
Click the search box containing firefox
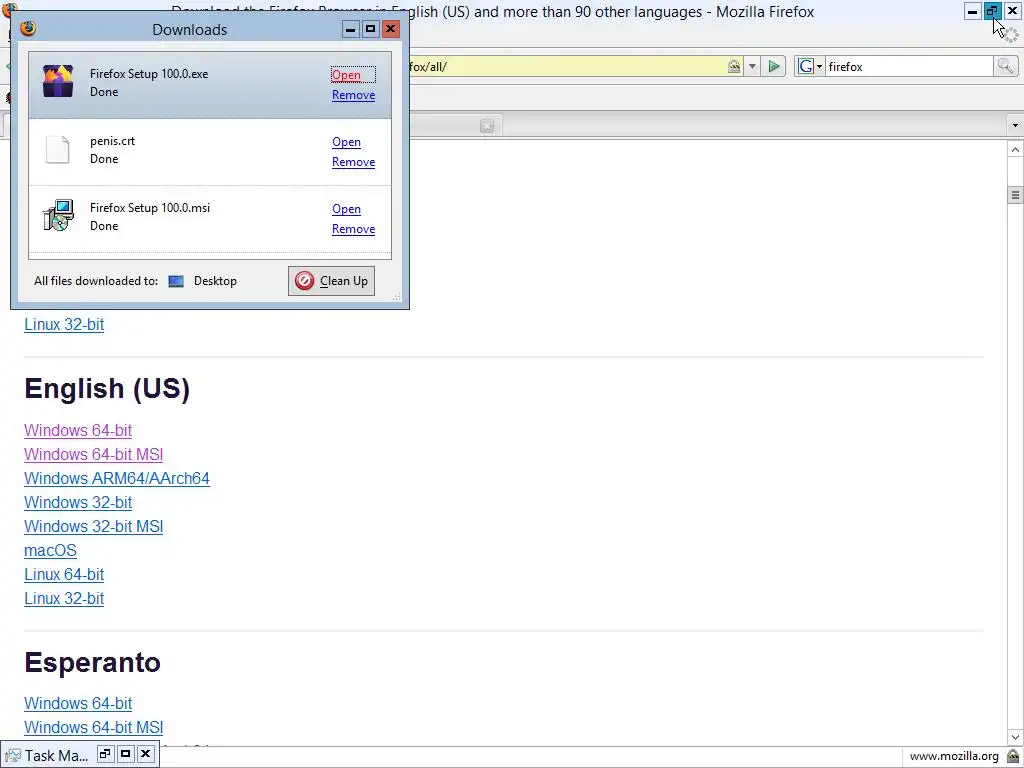coord(908,67)
